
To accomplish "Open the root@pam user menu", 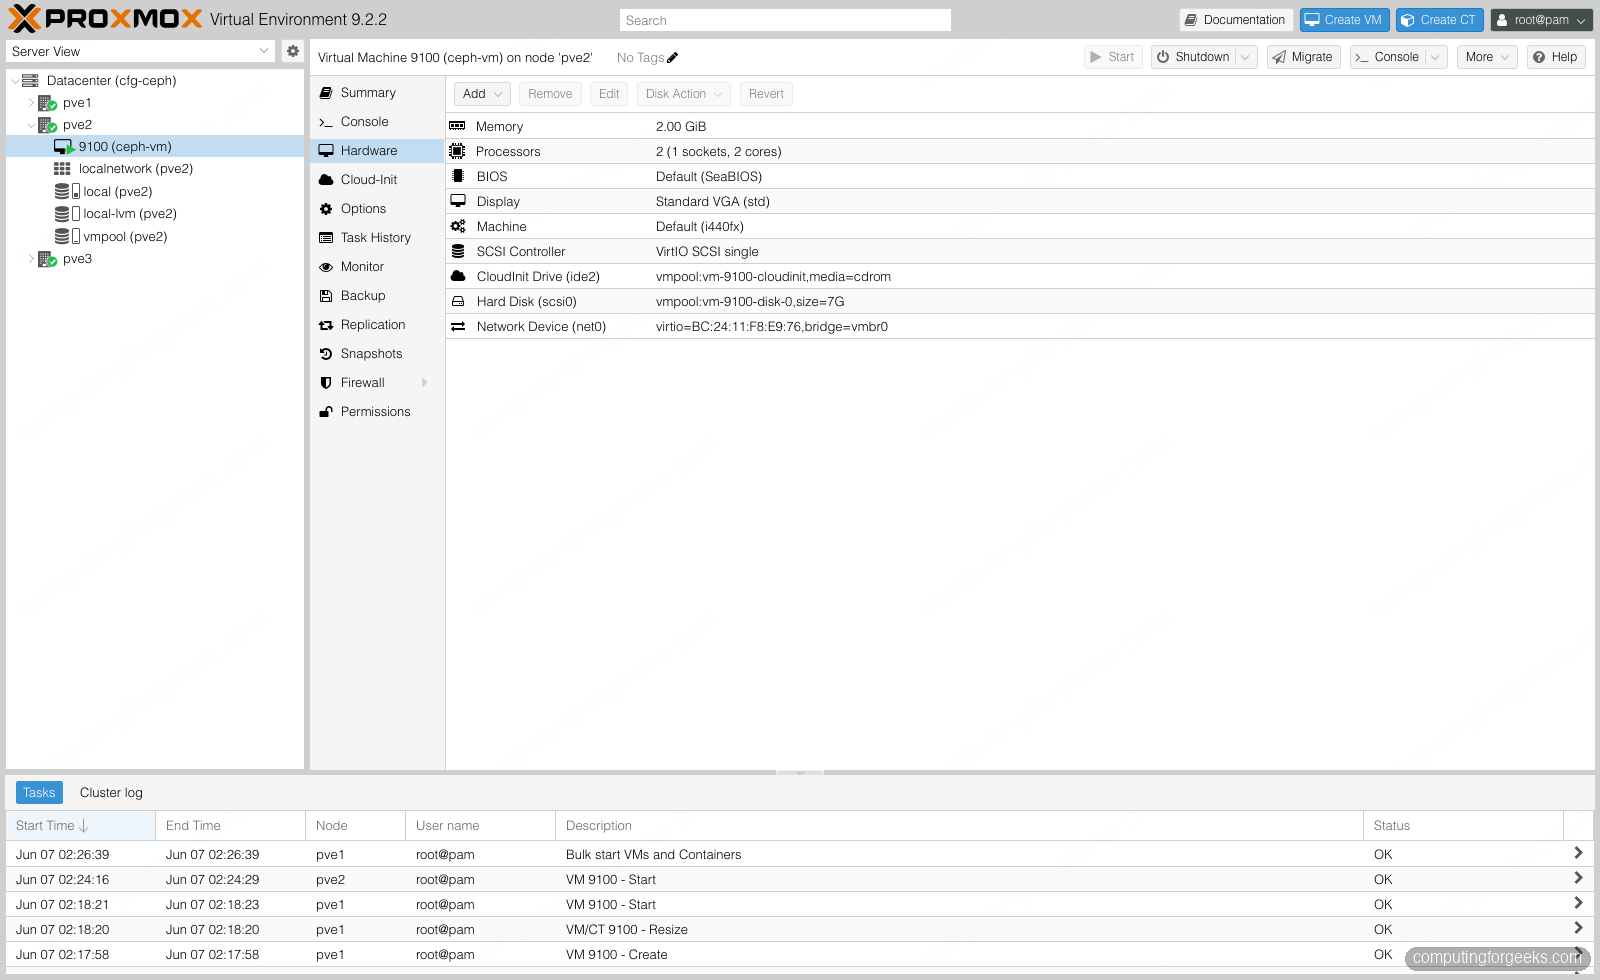I will click(x=1541, y=20).
